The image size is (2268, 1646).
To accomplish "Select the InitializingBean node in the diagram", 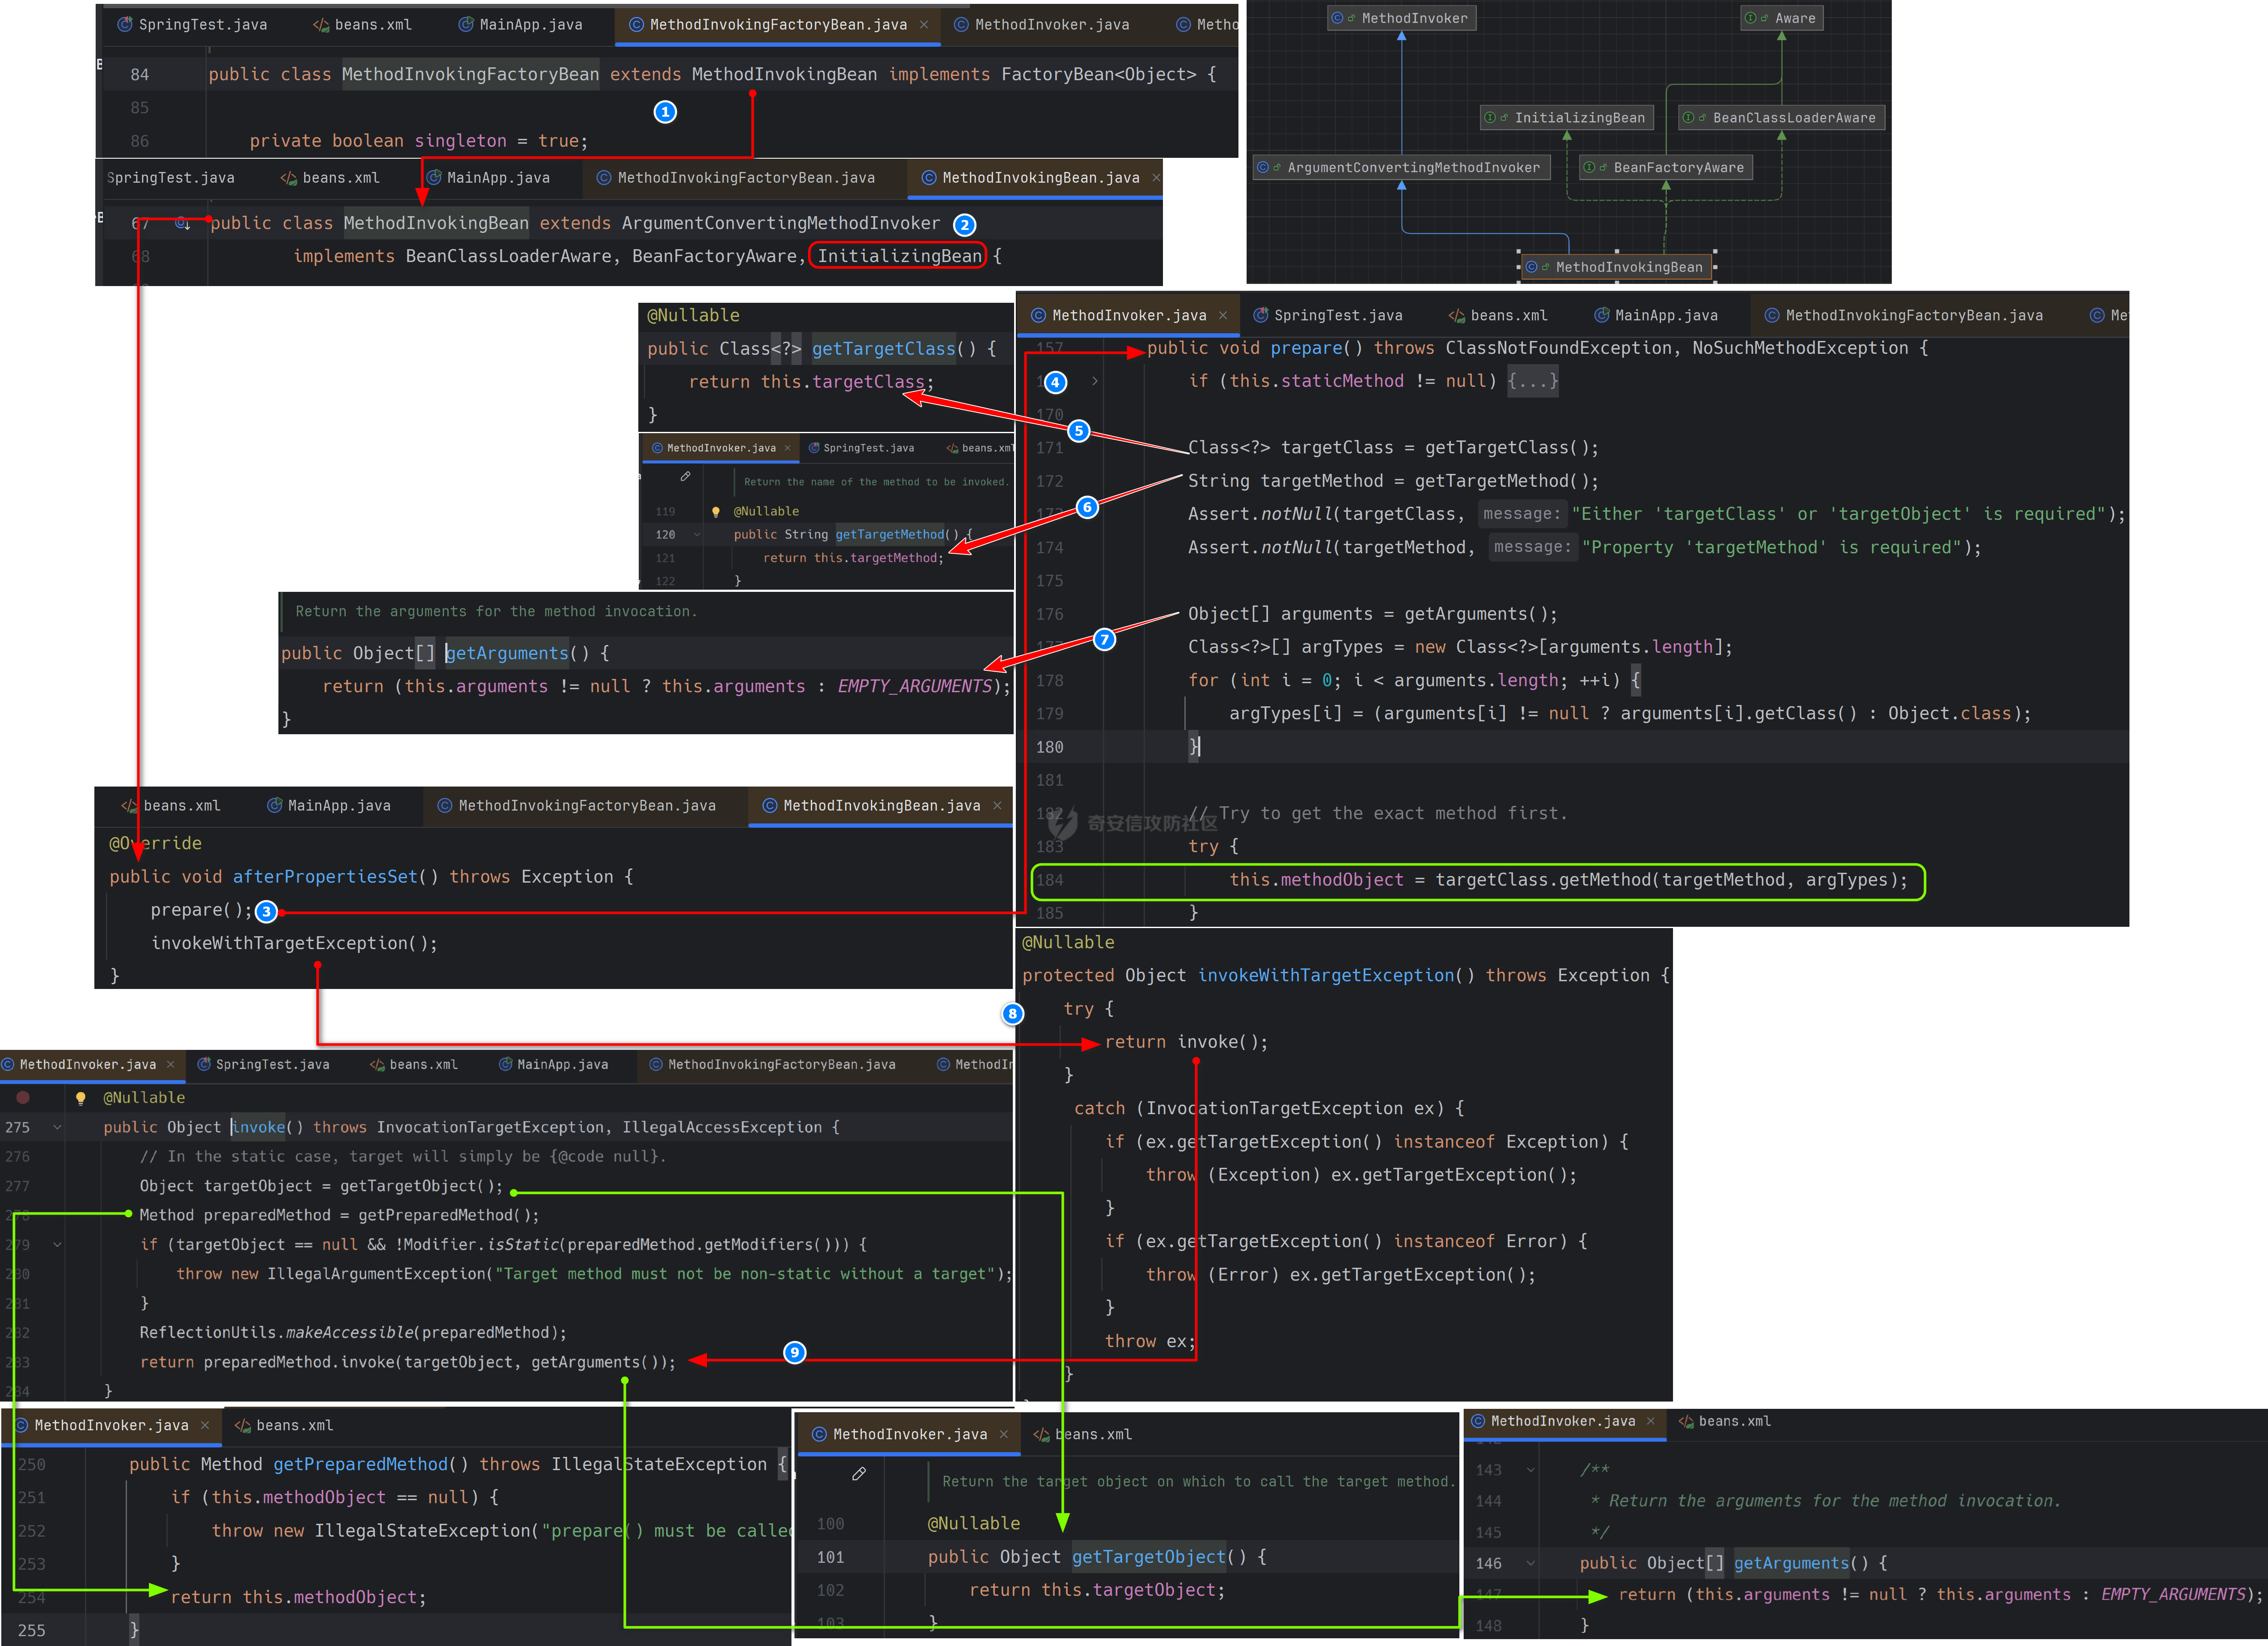I will (1567, 118).
